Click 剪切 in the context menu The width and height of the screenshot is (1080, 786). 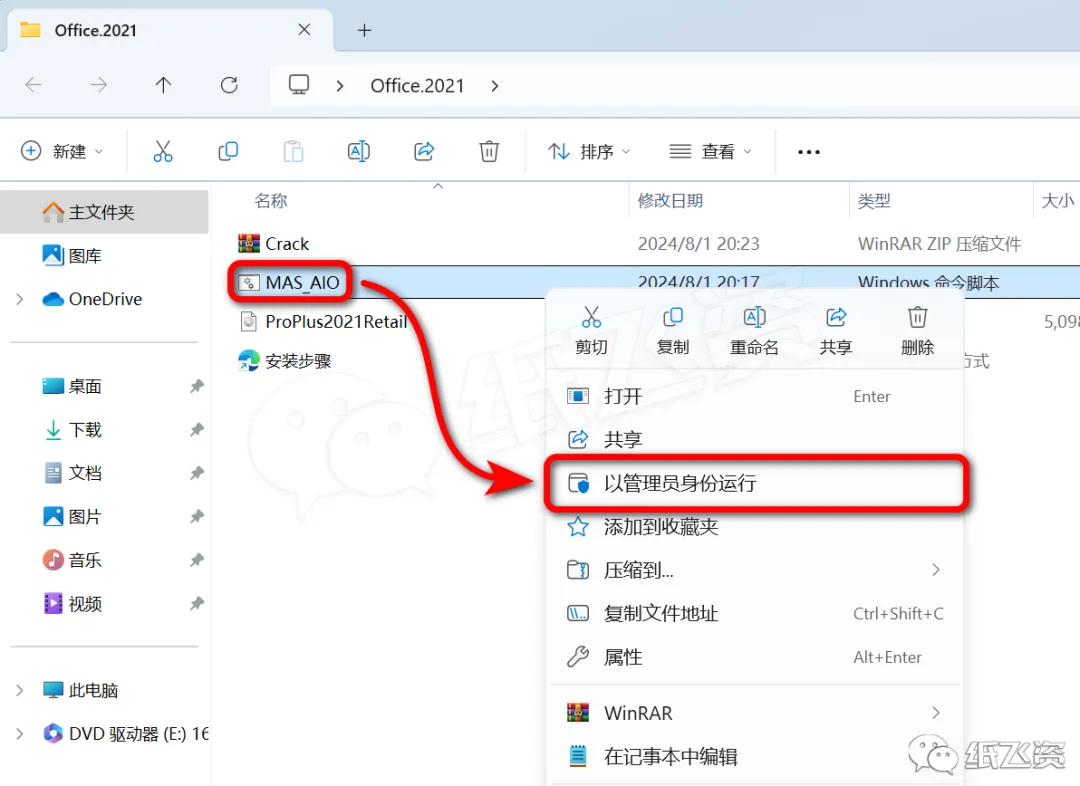coord(591,331)
